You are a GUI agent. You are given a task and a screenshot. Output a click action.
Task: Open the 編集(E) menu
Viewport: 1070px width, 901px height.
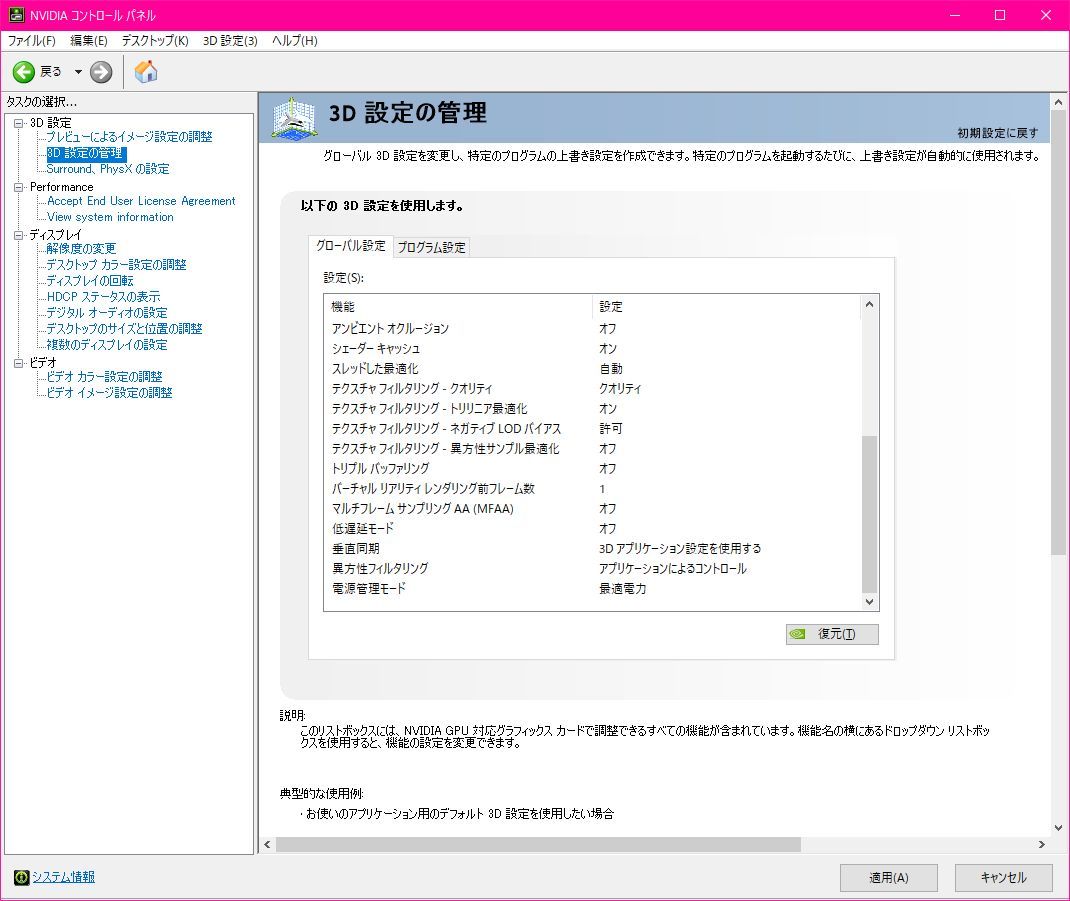[89, 41]
